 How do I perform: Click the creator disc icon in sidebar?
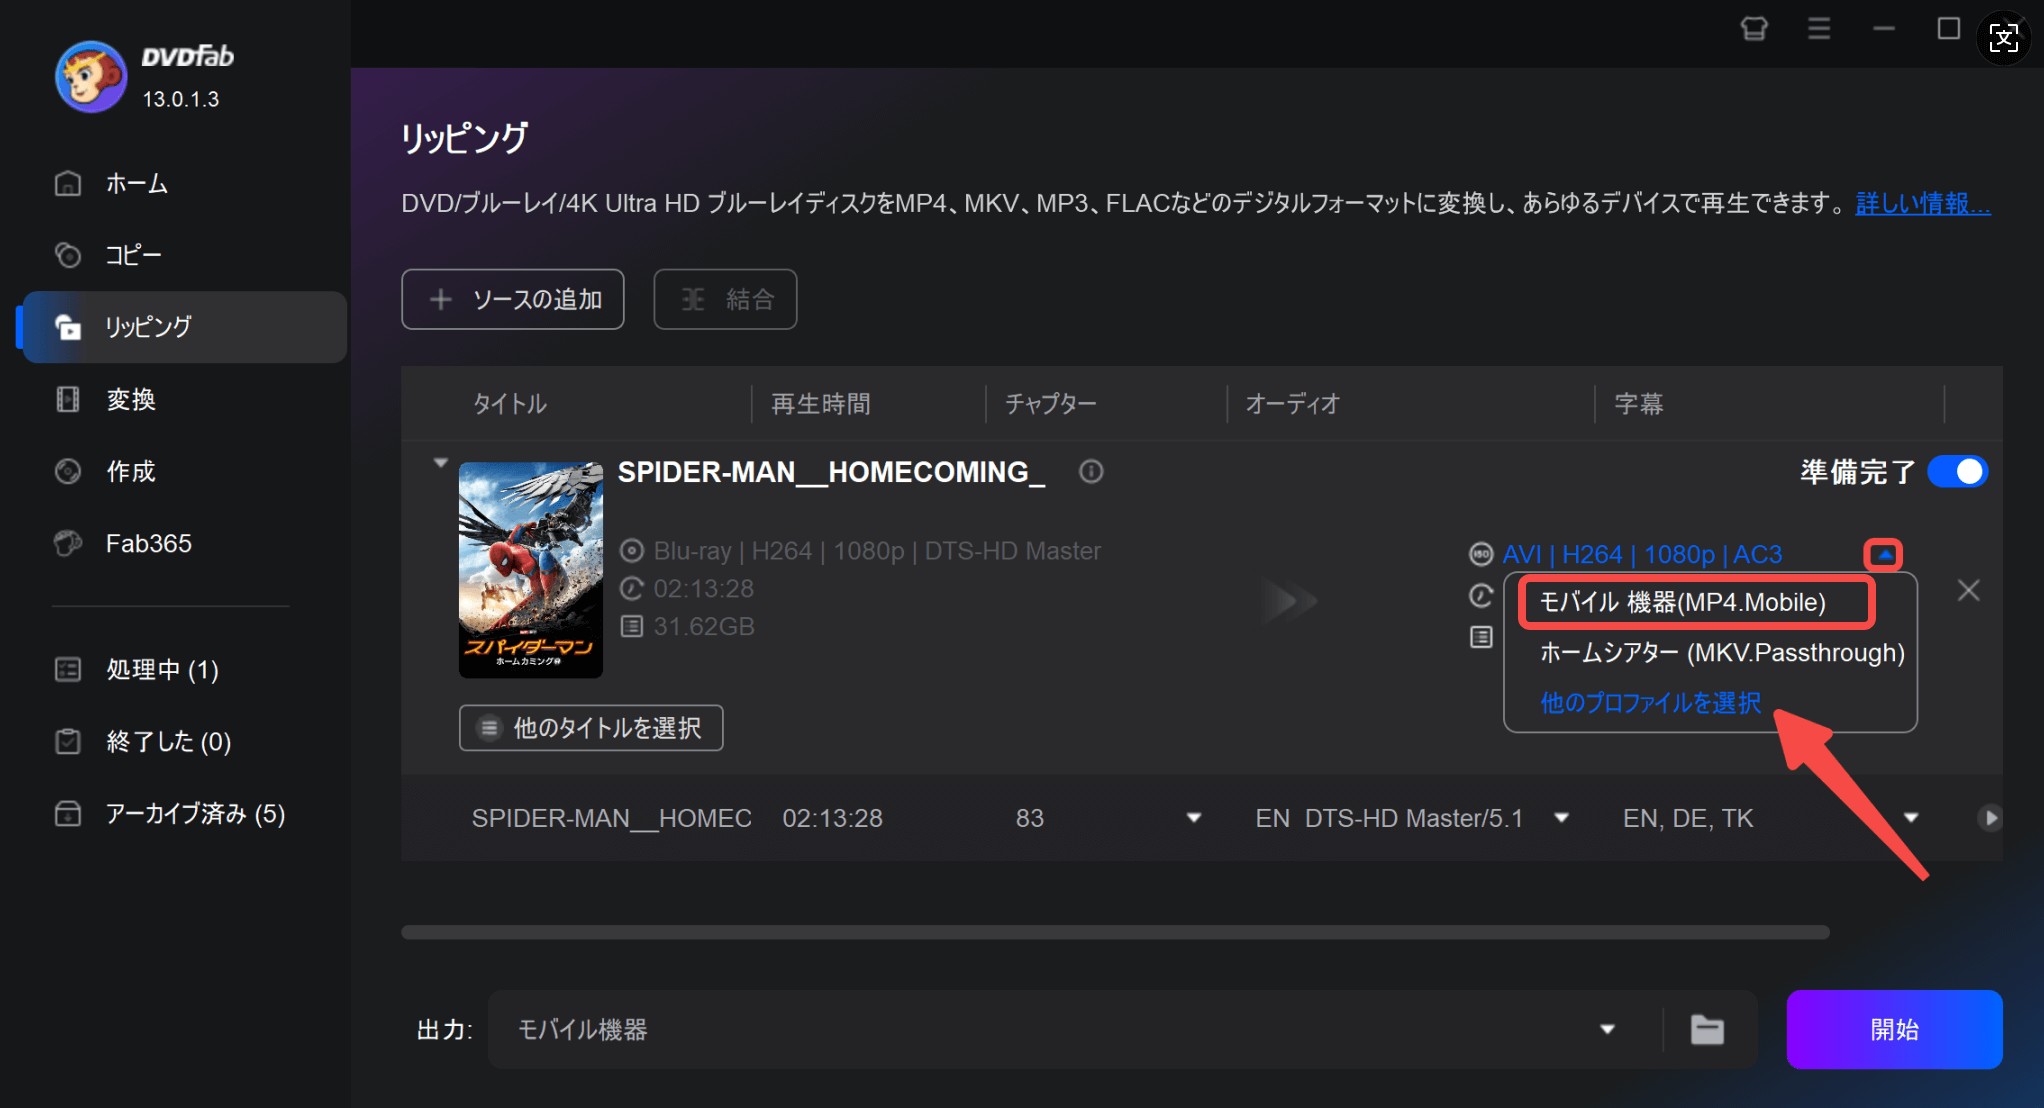coord(68,471)
